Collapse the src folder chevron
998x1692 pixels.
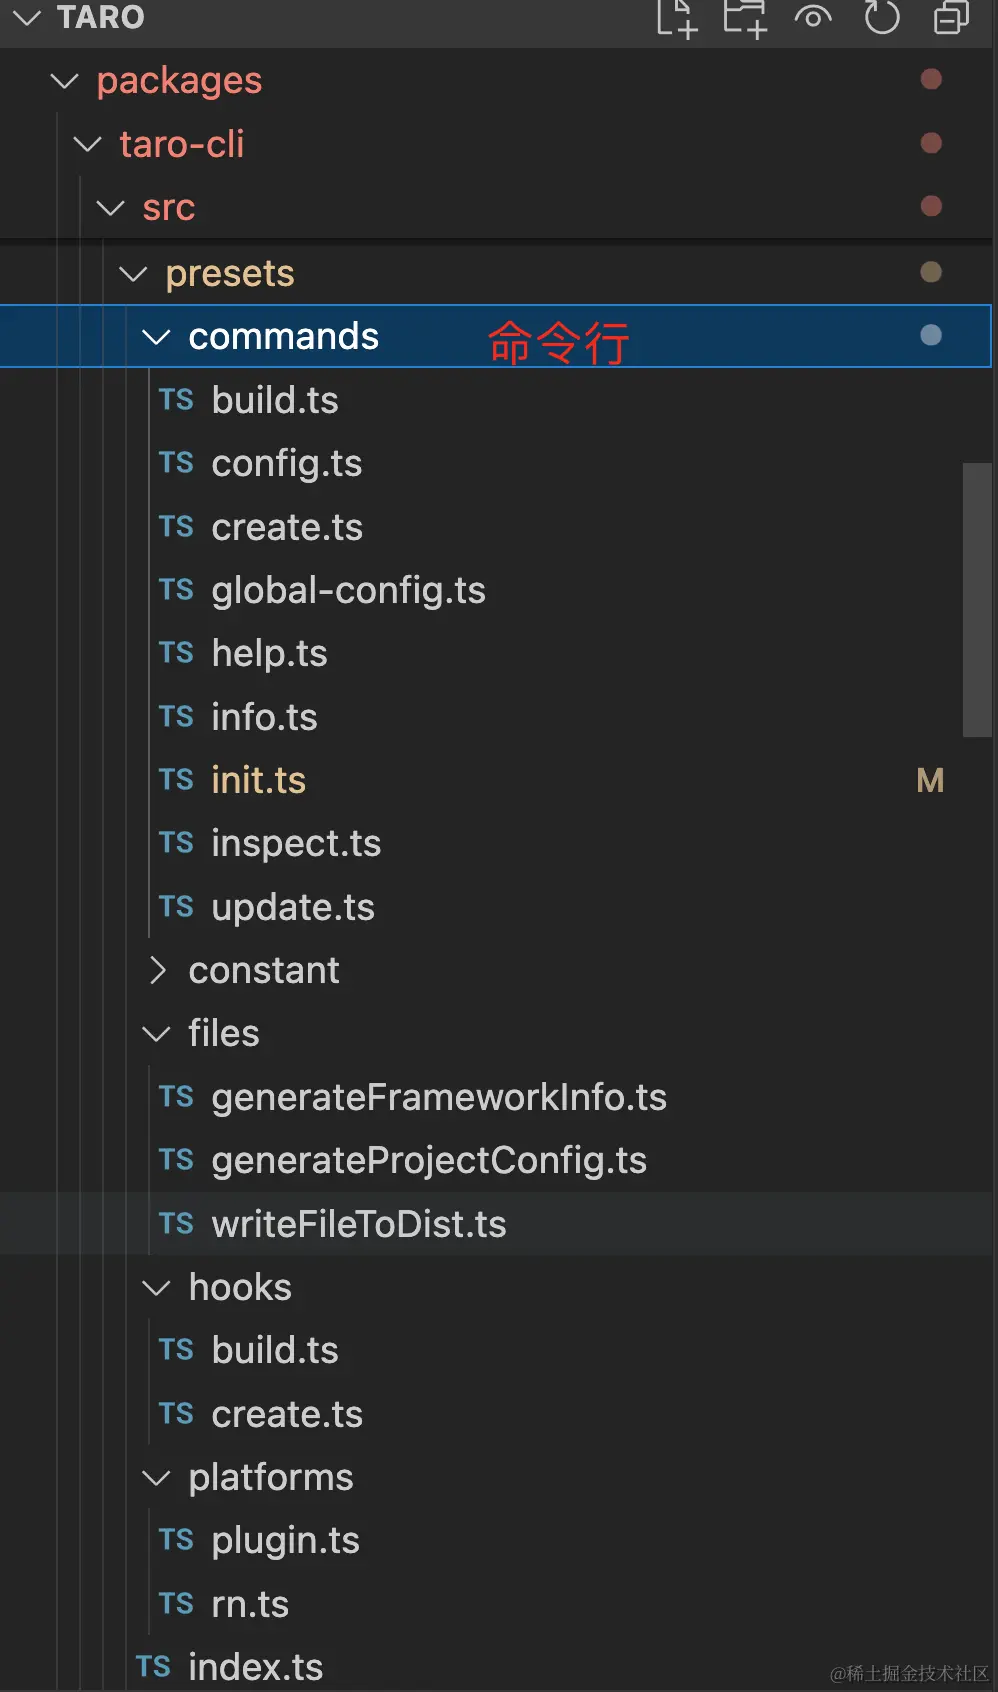tap(111, 208)
